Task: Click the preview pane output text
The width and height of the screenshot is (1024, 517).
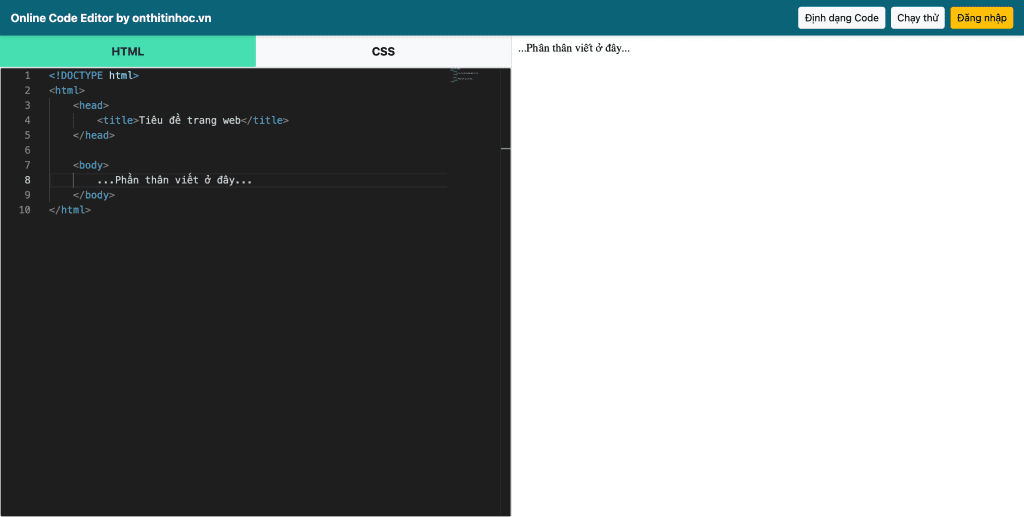Action: point(574,48)
